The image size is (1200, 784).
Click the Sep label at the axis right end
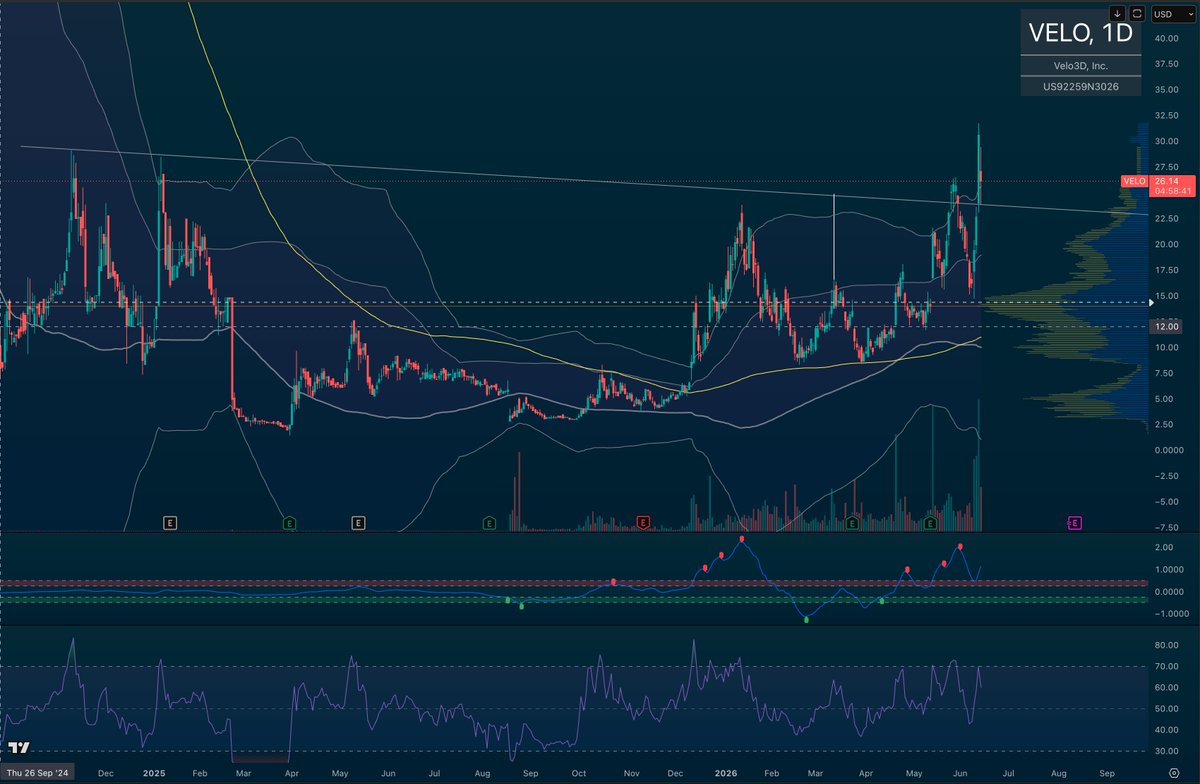[x=1108, y=773]
